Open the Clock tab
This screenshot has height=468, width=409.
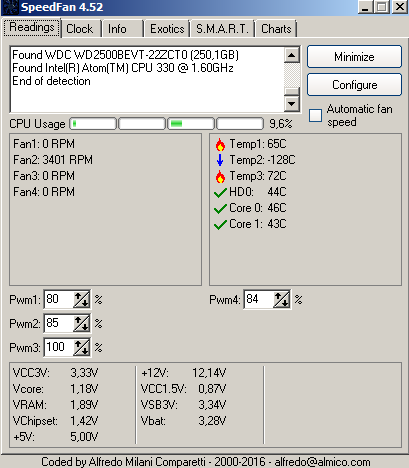[x=80, y=29]
